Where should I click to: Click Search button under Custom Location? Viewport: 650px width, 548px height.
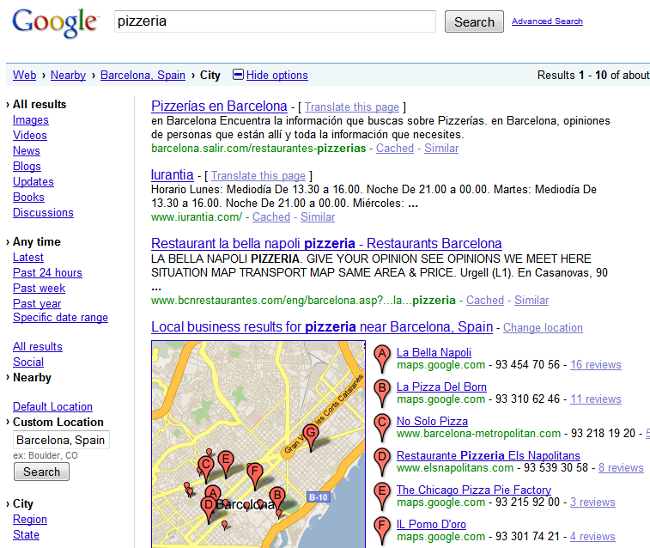[41, 472]
